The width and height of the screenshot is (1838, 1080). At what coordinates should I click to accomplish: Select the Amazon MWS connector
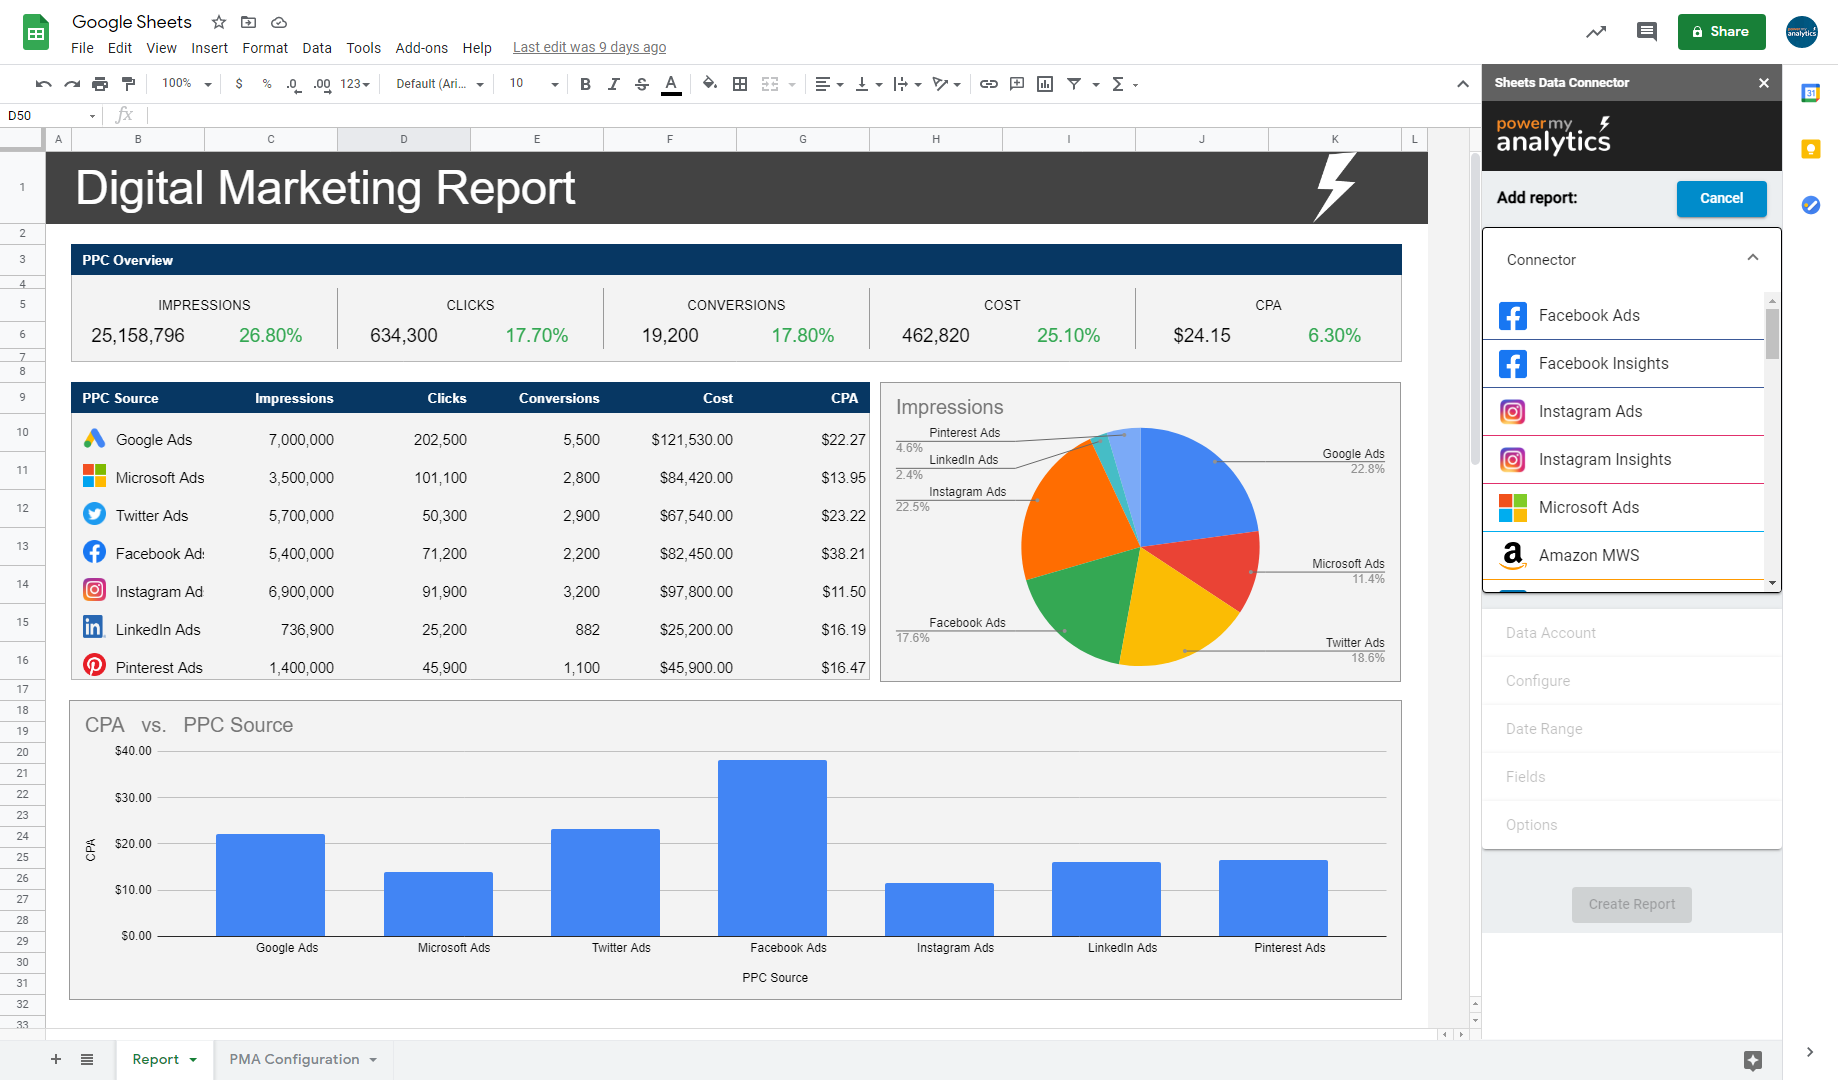tap(1589, 555)
